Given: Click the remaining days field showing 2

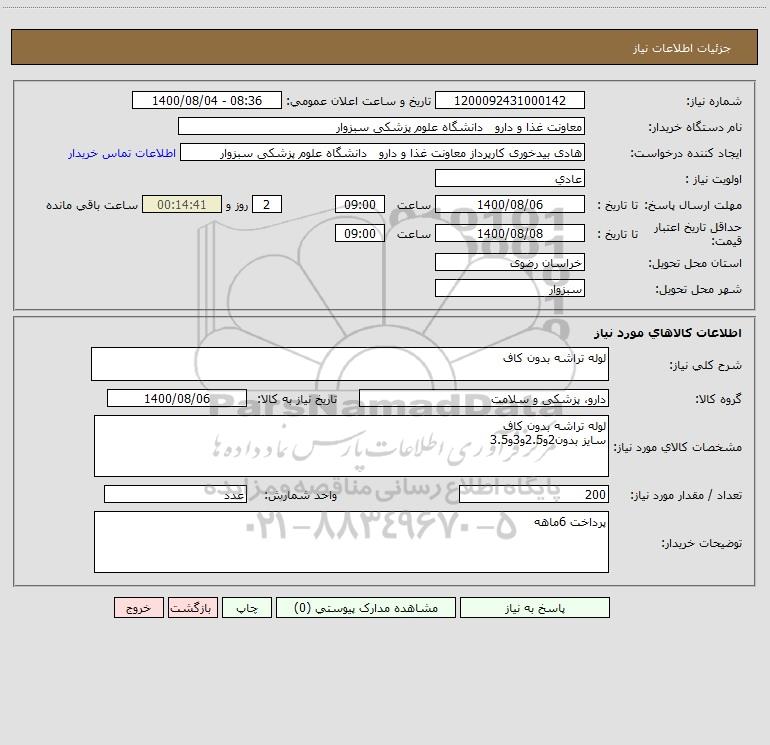Looking at the screenshot, I should 267,204.
